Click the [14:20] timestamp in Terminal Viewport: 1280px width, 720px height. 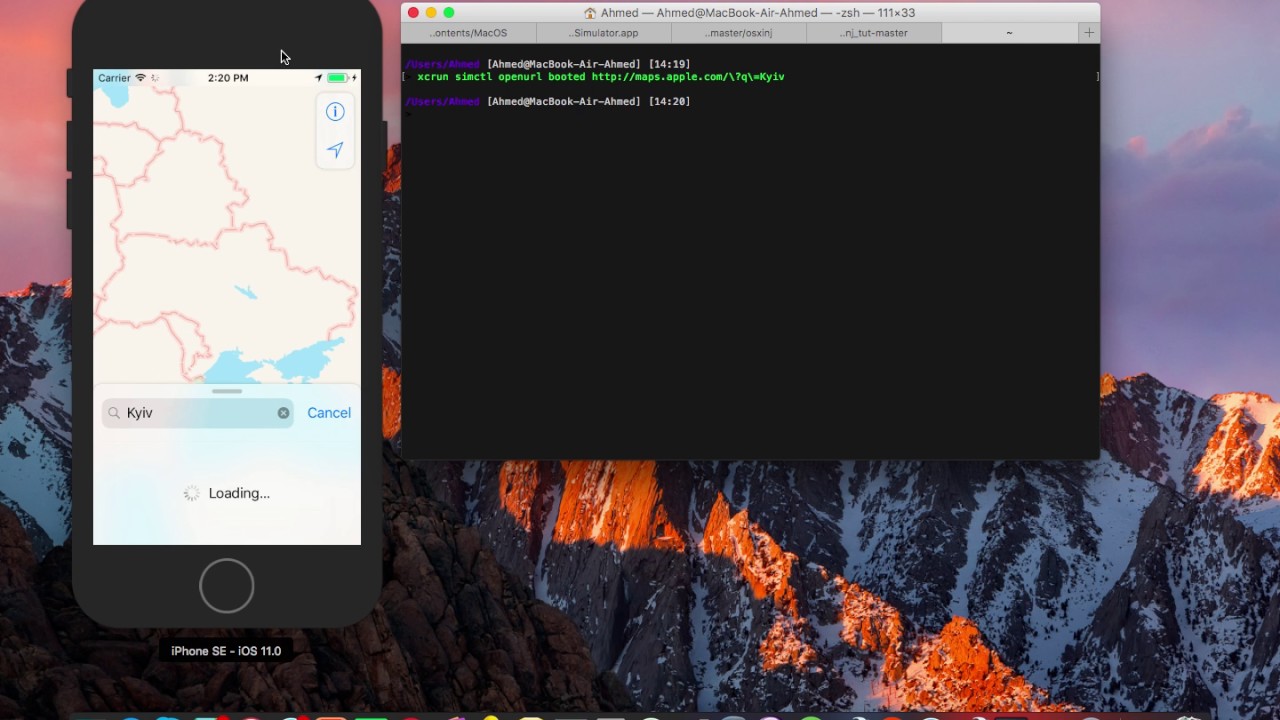[x=669, y=102]
